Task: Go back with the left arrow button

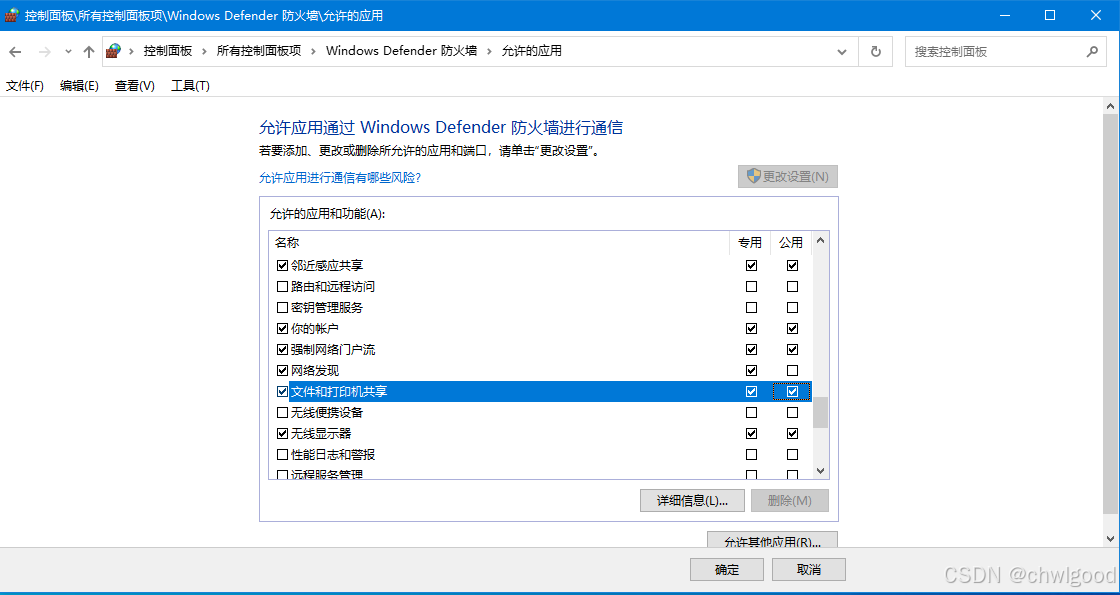Action: (15, 51)
